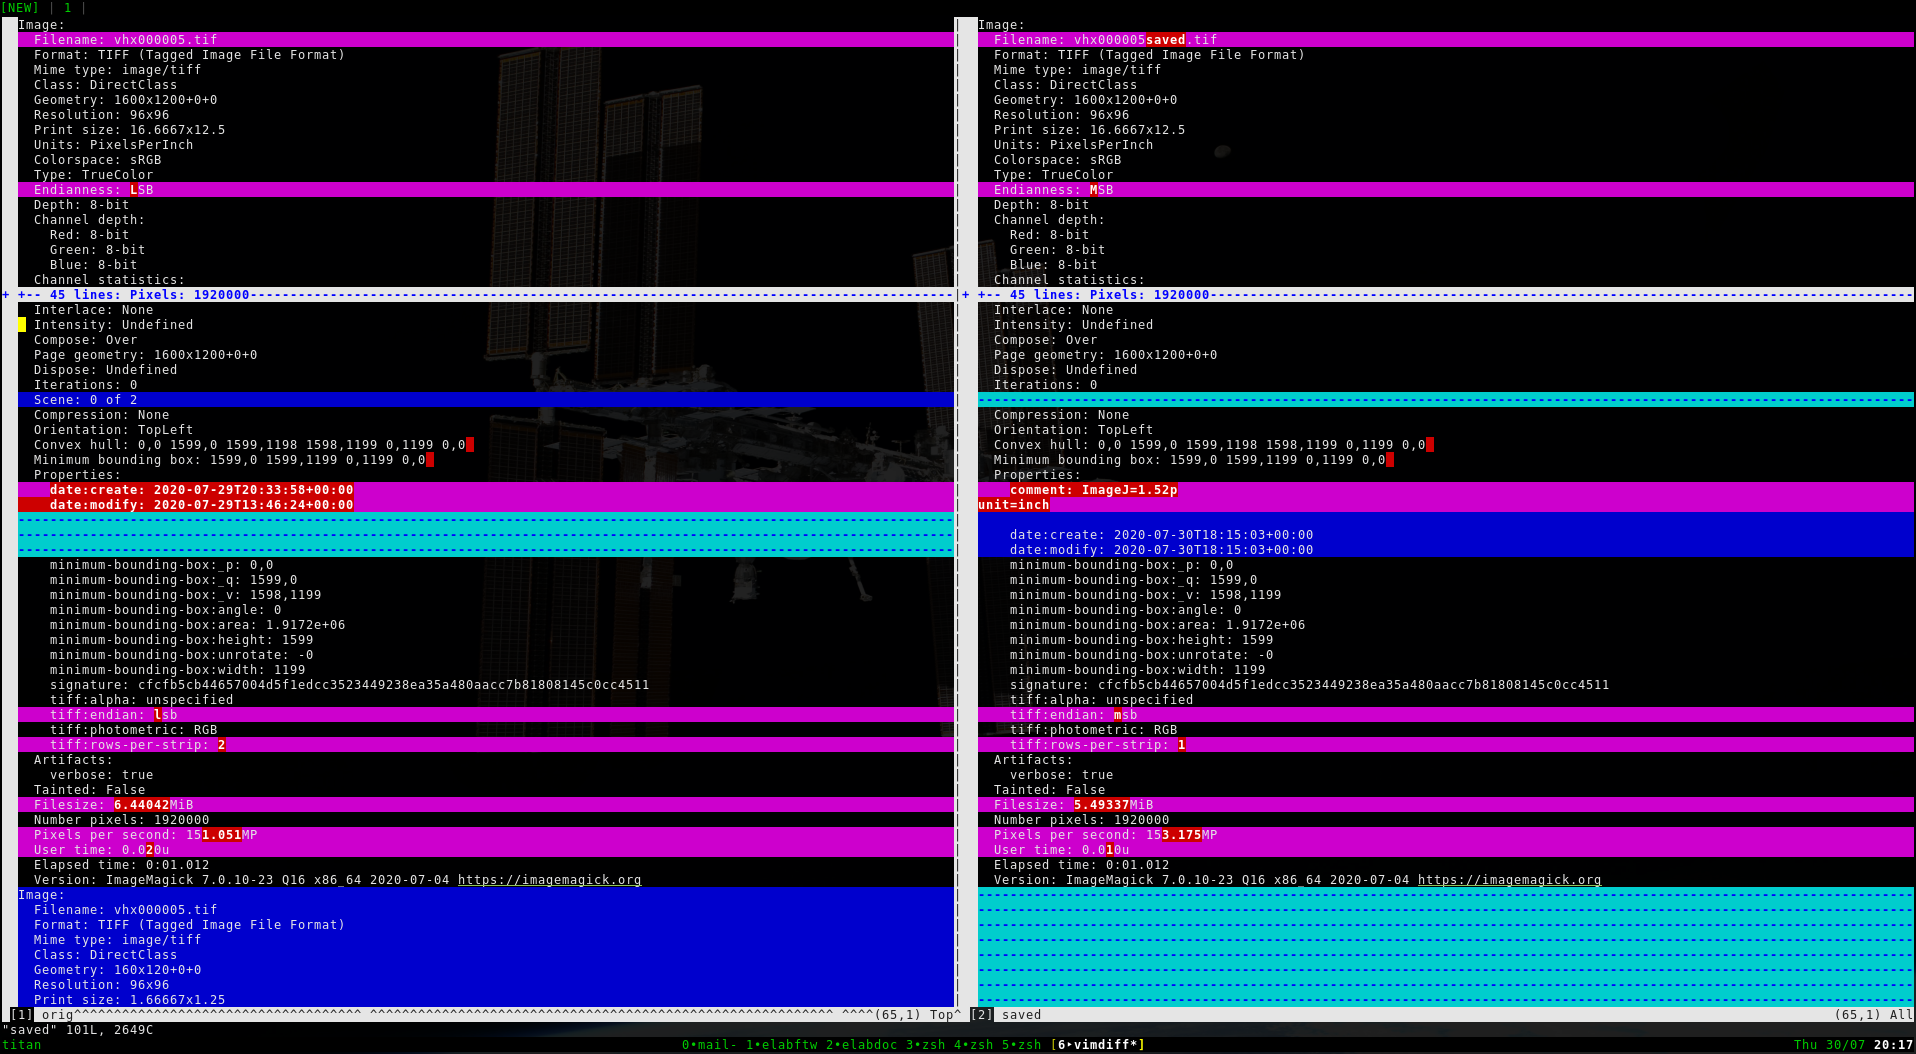Click the '[2] saved' statusline segment
1916x1054 pixels.
pos(1005,1014)
